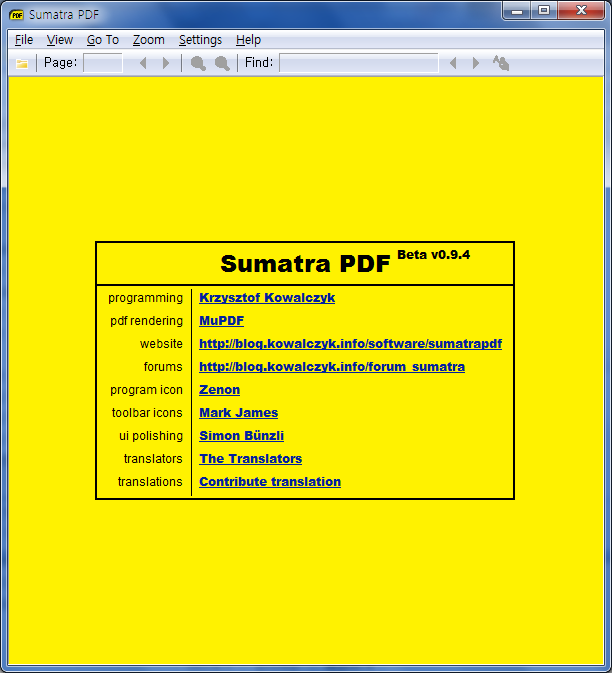The height and width of the screenshot is (673, 612).
Task: Open The Translators link
Action: coord(251,459)
